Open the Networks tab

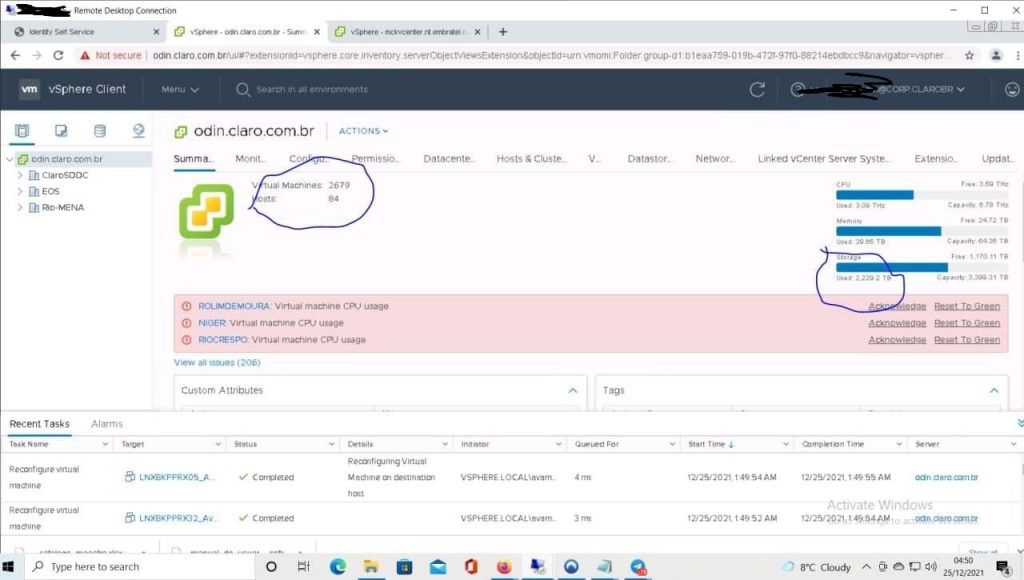click(715, 159)
